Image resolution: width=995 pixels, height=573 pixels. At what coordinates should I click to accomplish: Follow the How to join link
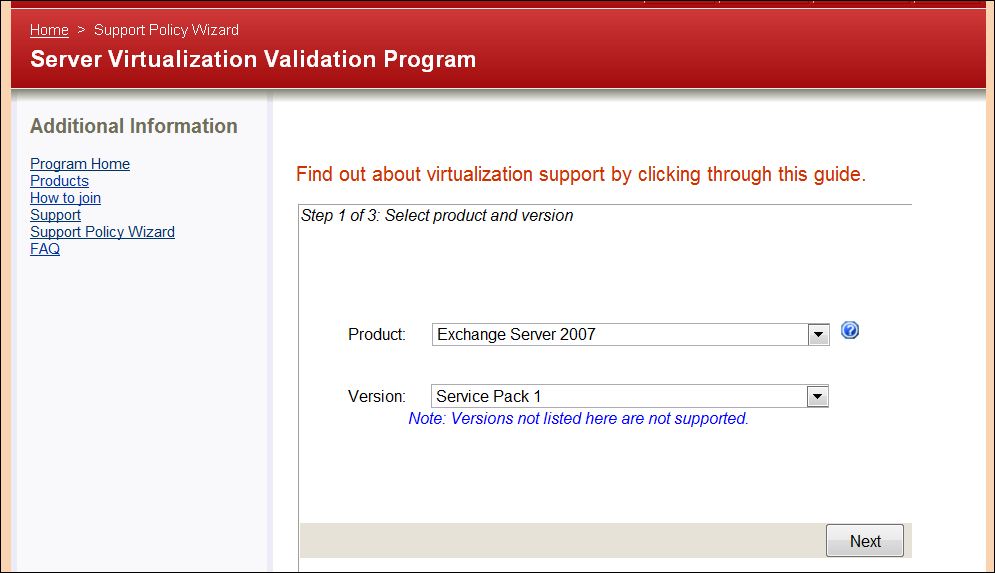click(65, 198)
